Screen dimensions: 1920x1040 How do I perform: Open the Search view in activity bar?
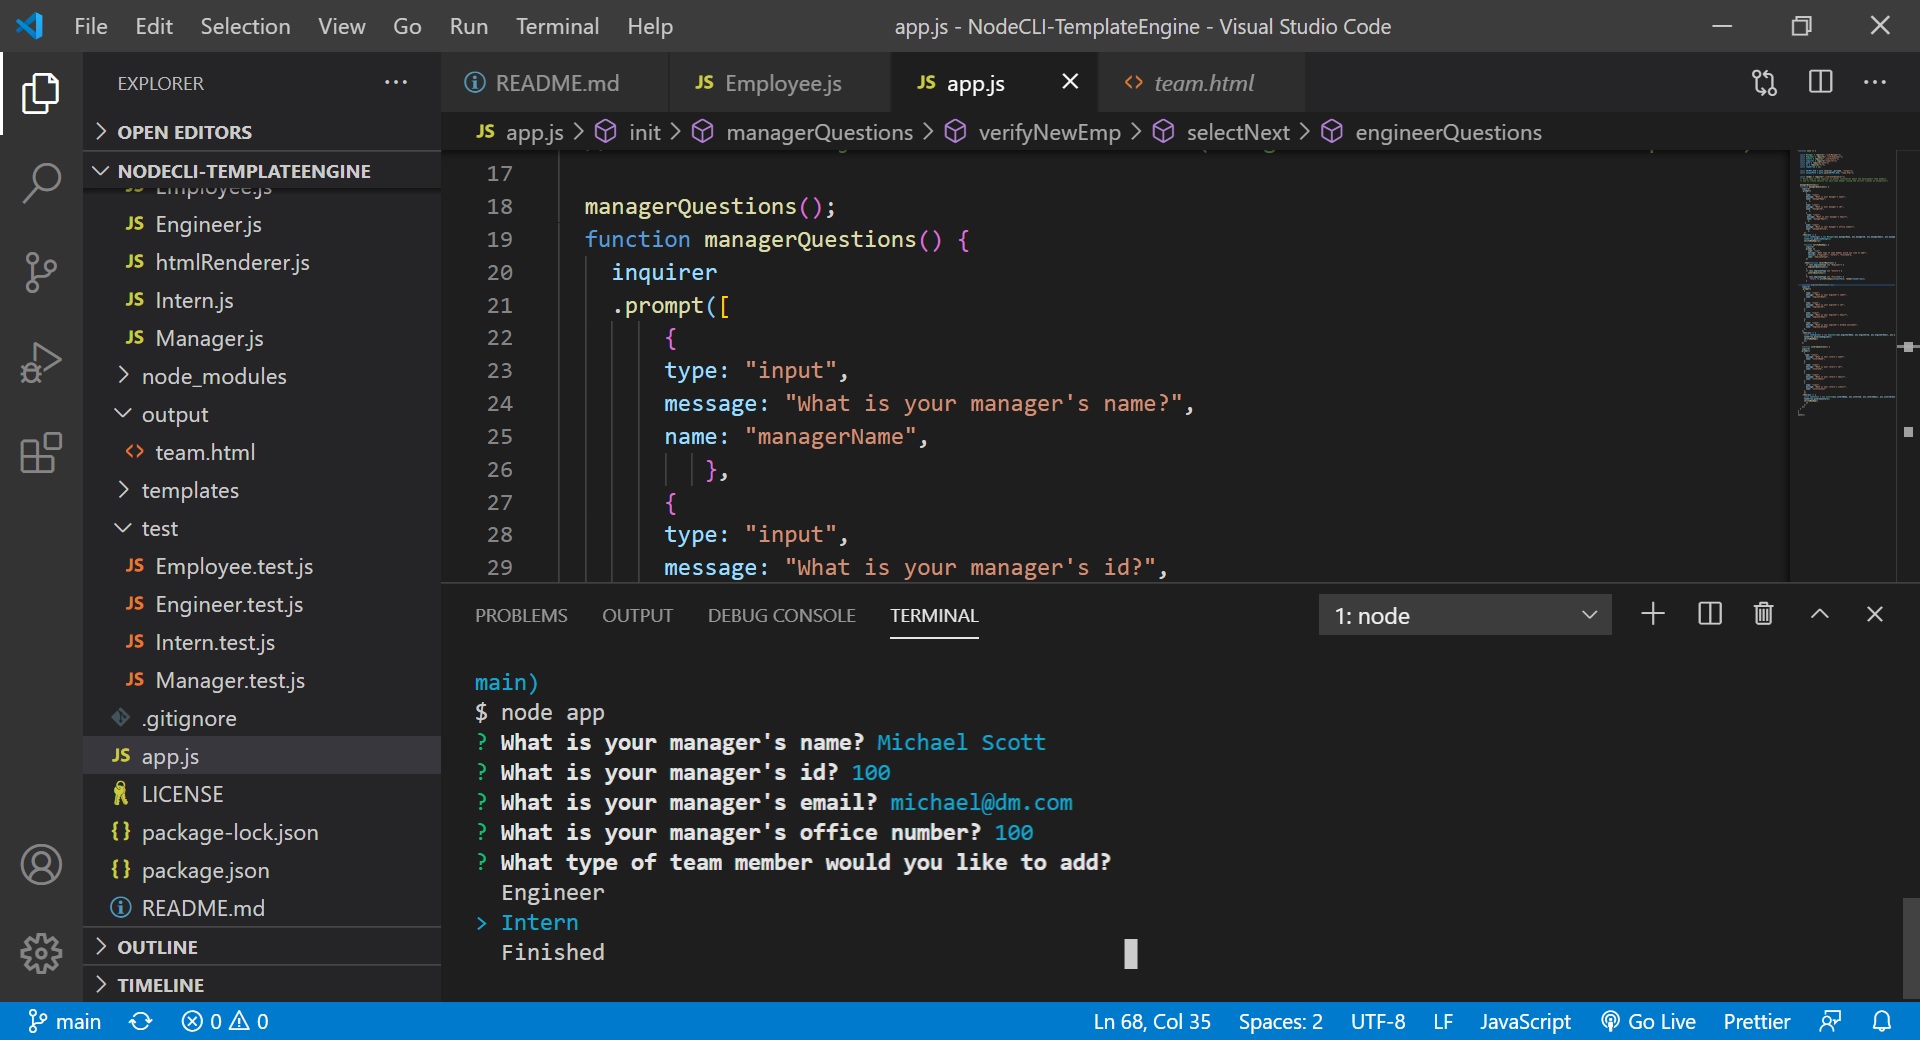[x=40, y=183]
